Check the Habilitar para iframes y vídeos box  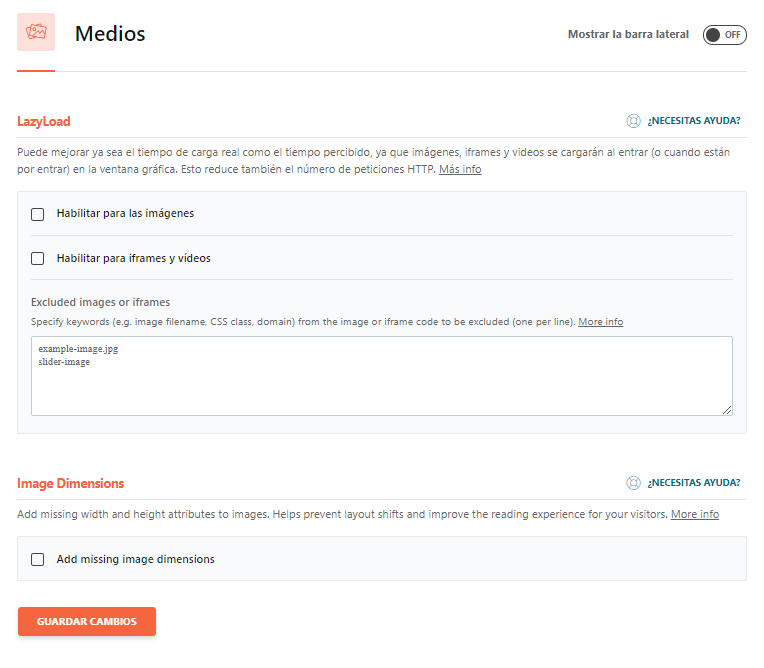coord(38,258)
